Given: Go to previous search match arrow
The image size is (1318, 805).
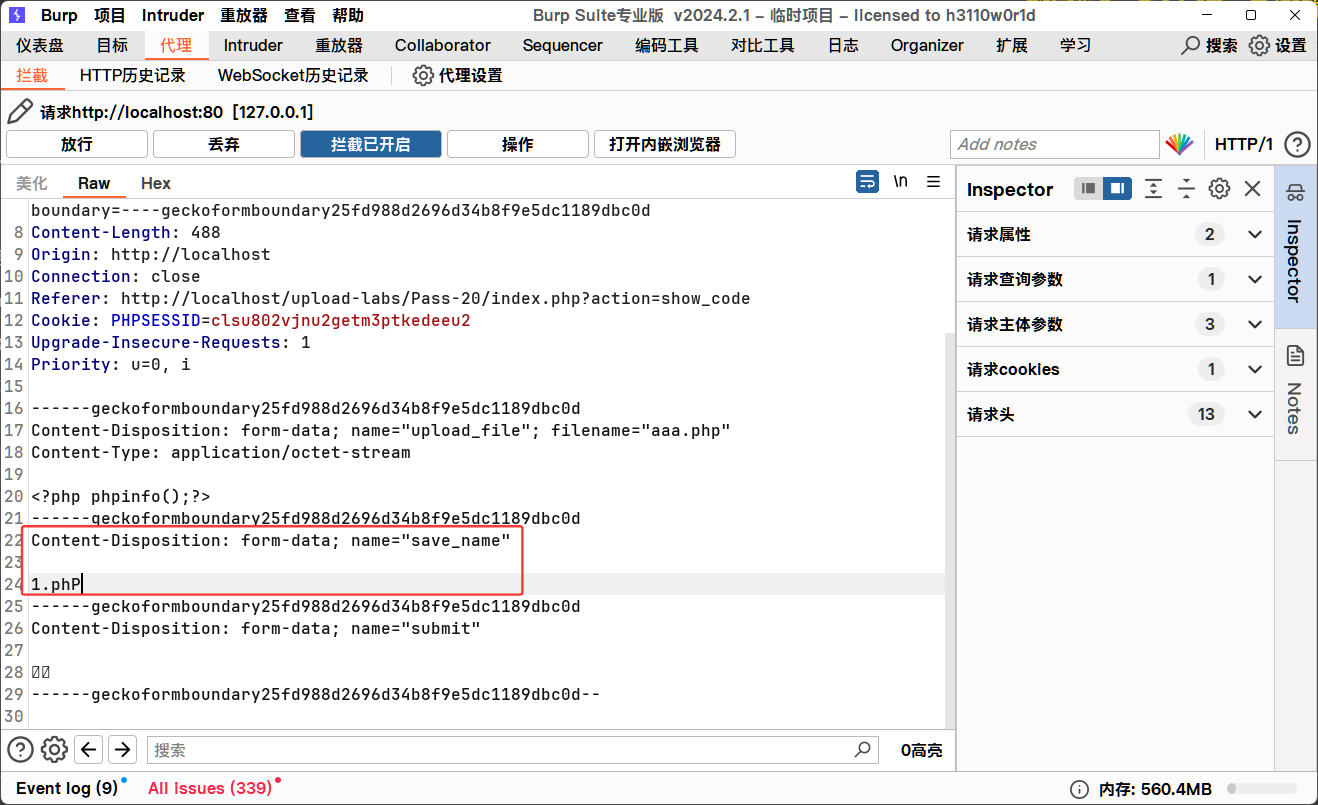Looking at the screenshot, I should 89,749.
